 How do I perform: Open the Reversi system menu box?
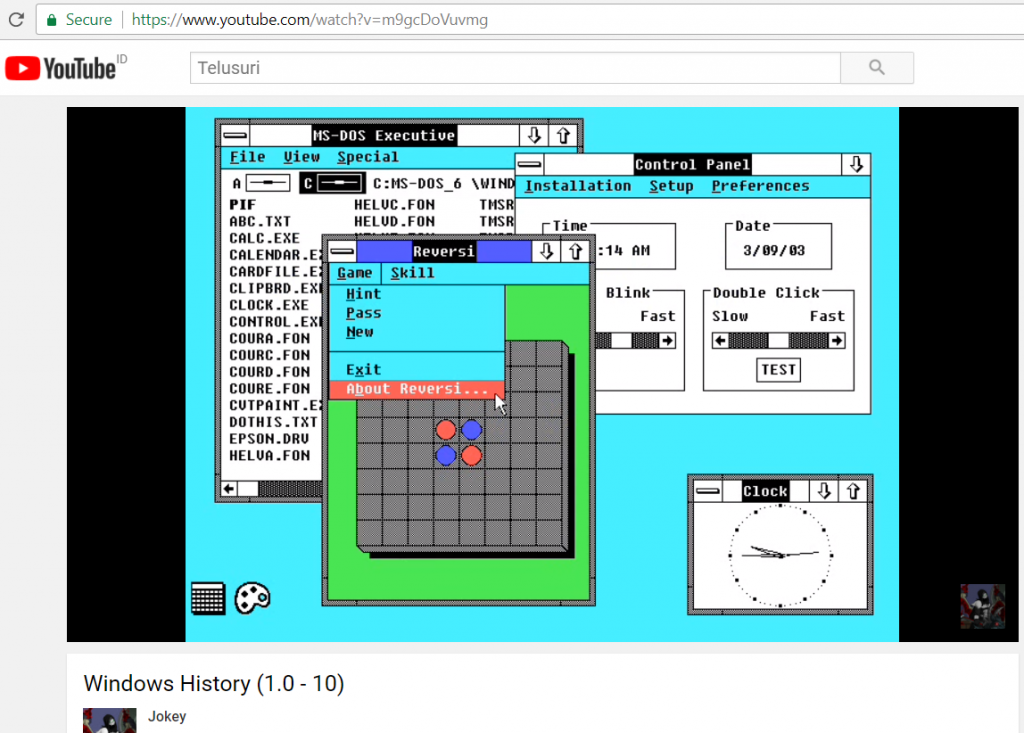(x=342, y=251)
